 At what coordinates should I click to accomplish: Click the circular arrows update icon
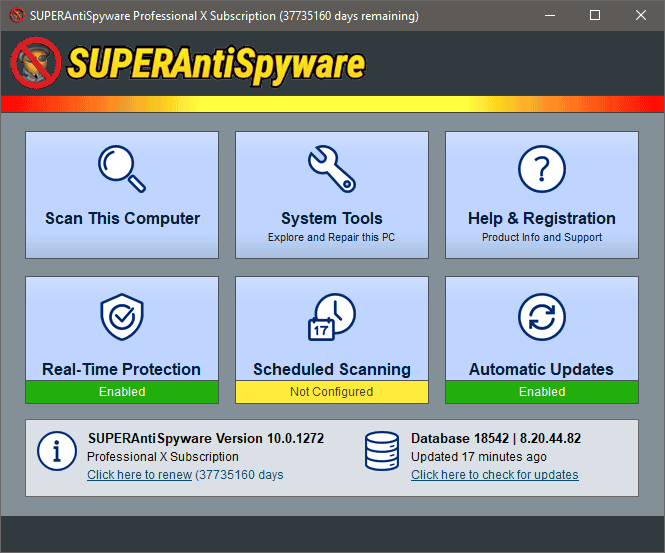[542, 317]
